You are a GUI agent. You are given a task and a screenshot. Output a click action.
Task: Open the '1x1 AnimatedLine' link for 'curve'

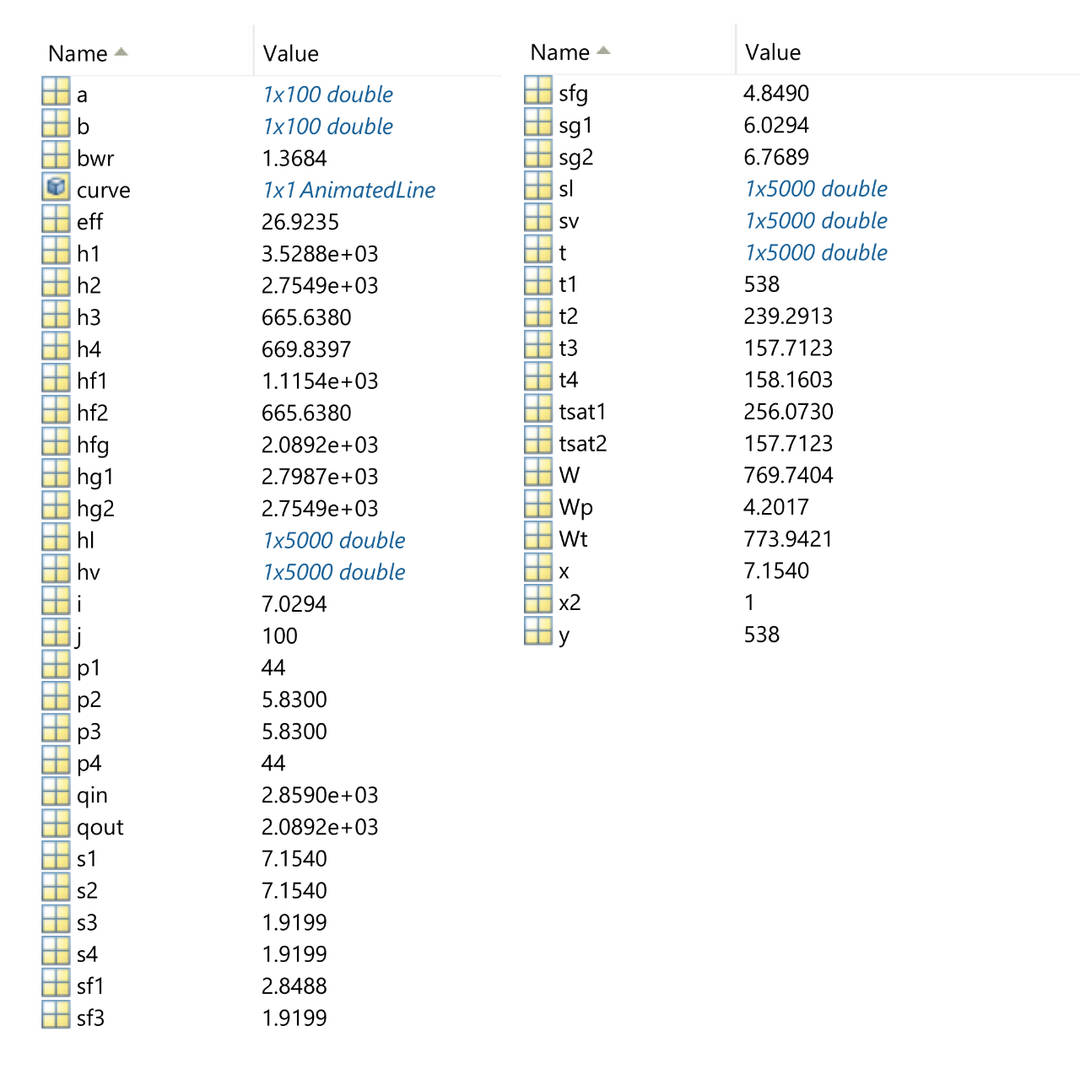[x=348, y=189]
